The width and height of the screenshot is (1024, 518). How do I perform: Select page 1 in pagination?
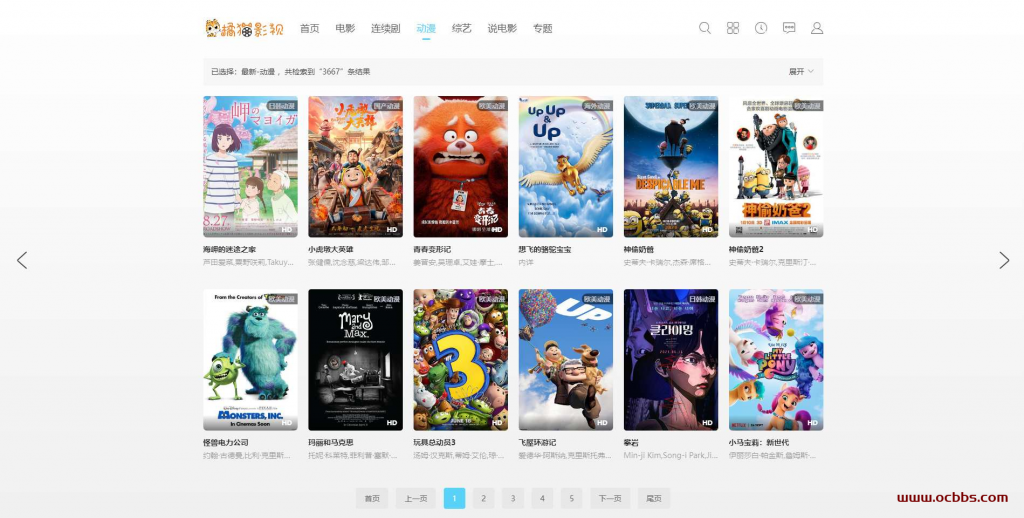tap(455, 498)
